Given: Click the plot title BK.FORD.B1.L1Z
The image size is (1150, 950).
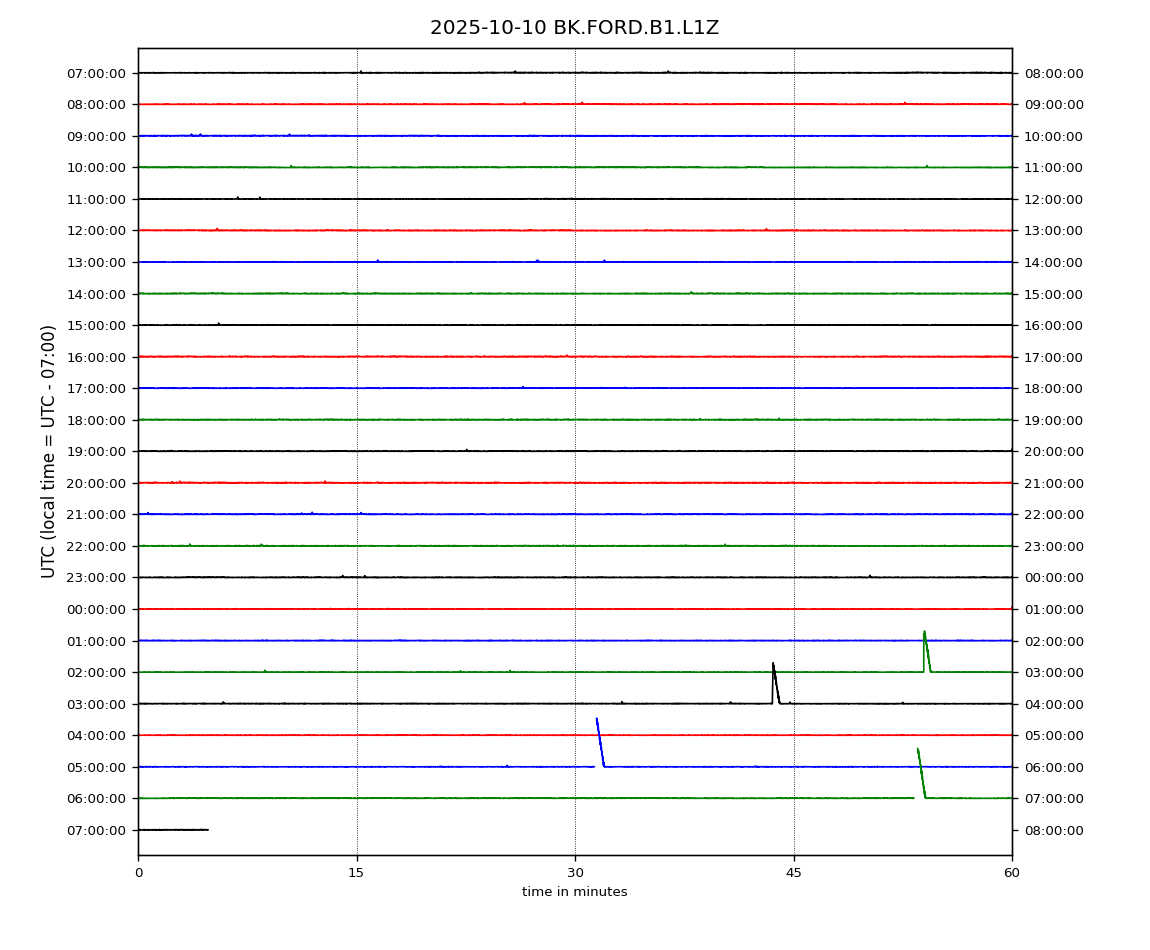Looking at the screenshot, I should pyautogui.click(x=574, y=28).
